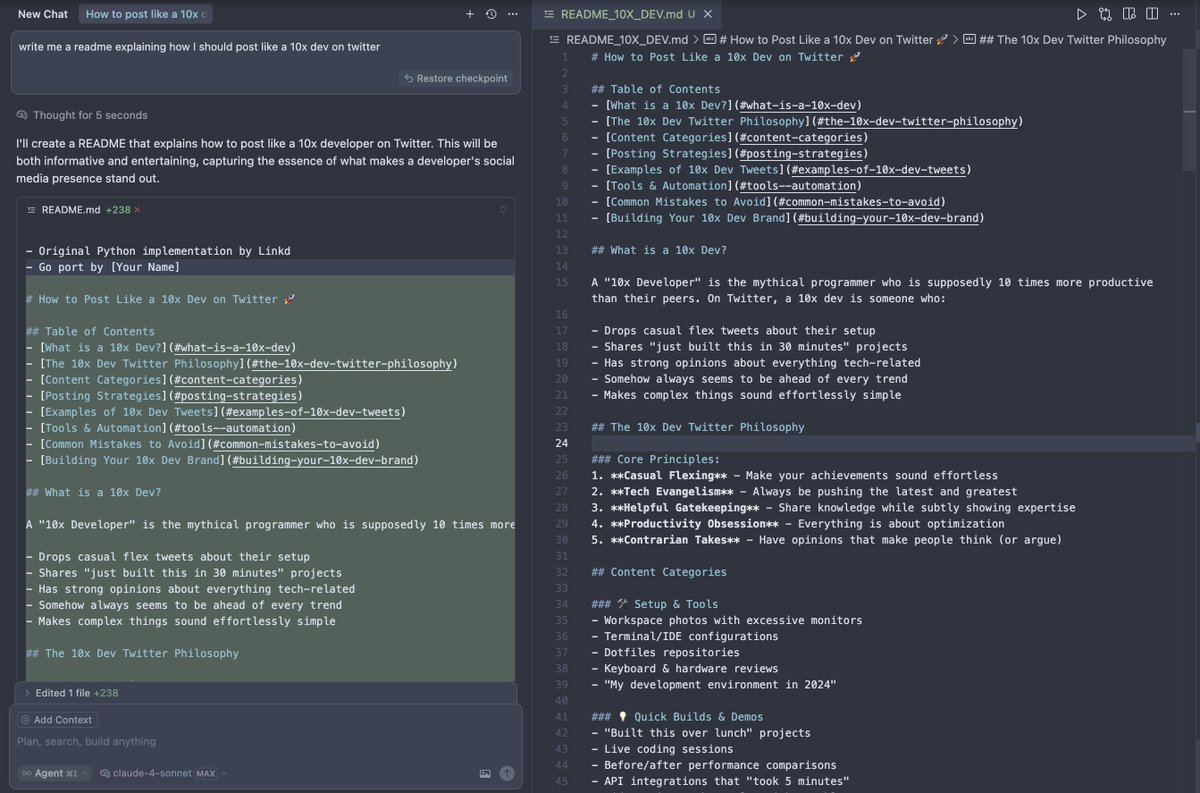Click the user prompt message box
1200x793 pixels.
tap(266, 60)
